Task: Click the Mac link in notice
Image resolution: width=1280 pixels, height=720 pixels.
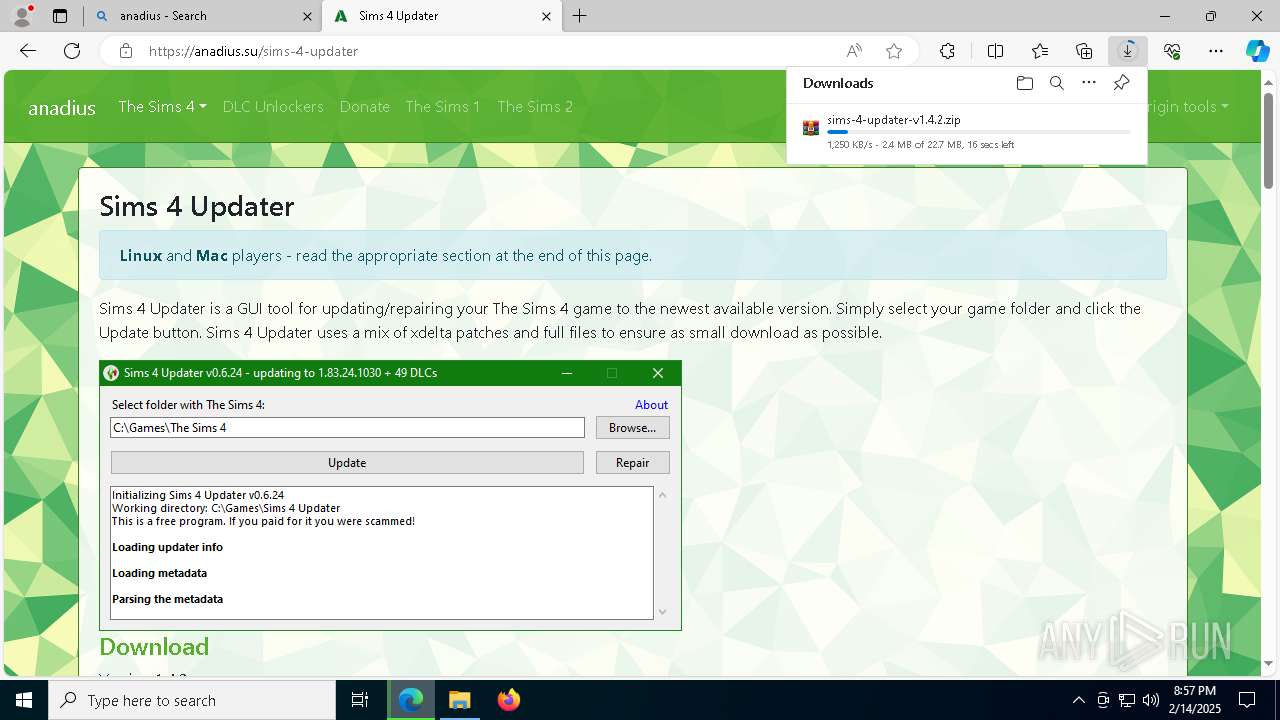Action: 212,255
